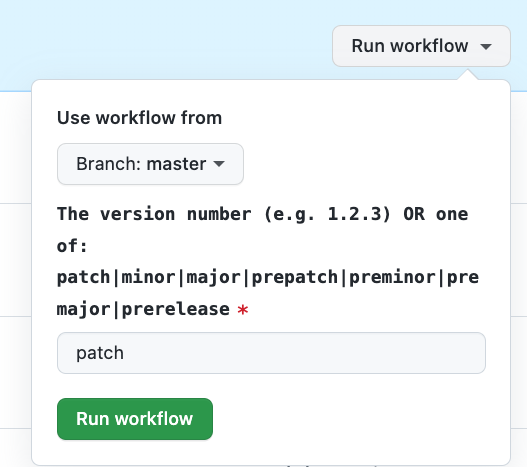The image size is (527, 467).
Task: Open the top Run workflow dropdown
Action: (x=421, y=46)
